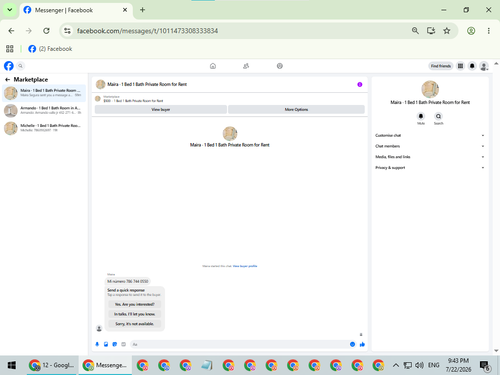Open the Michelle conversation in the list
This screenshot has width=500, height=375.
point(44,128)
